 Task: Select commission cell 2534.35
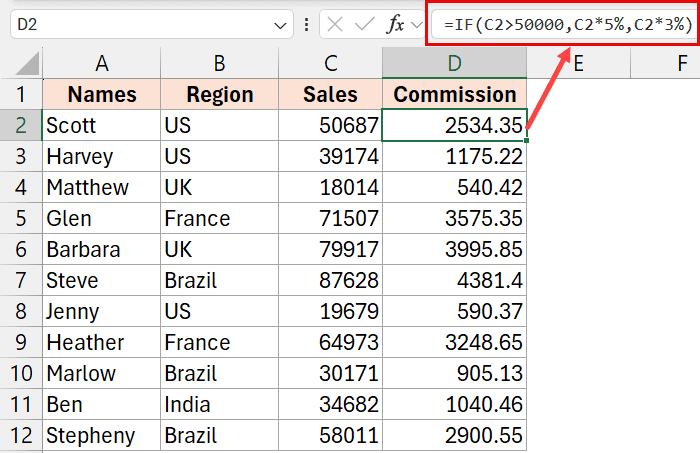(x=454, y=125)
